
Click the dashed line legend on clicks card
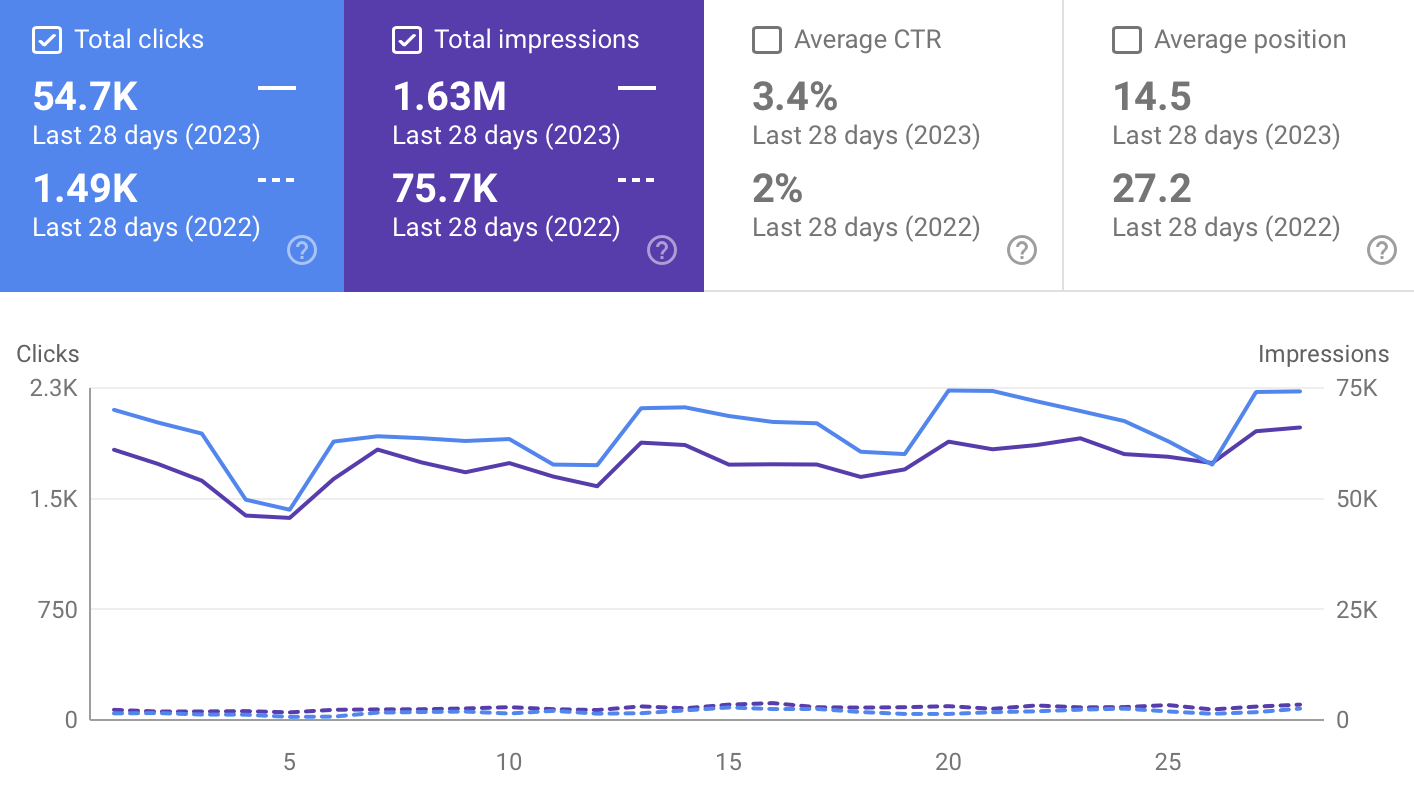pyautogui.click(x=278, y=180)
